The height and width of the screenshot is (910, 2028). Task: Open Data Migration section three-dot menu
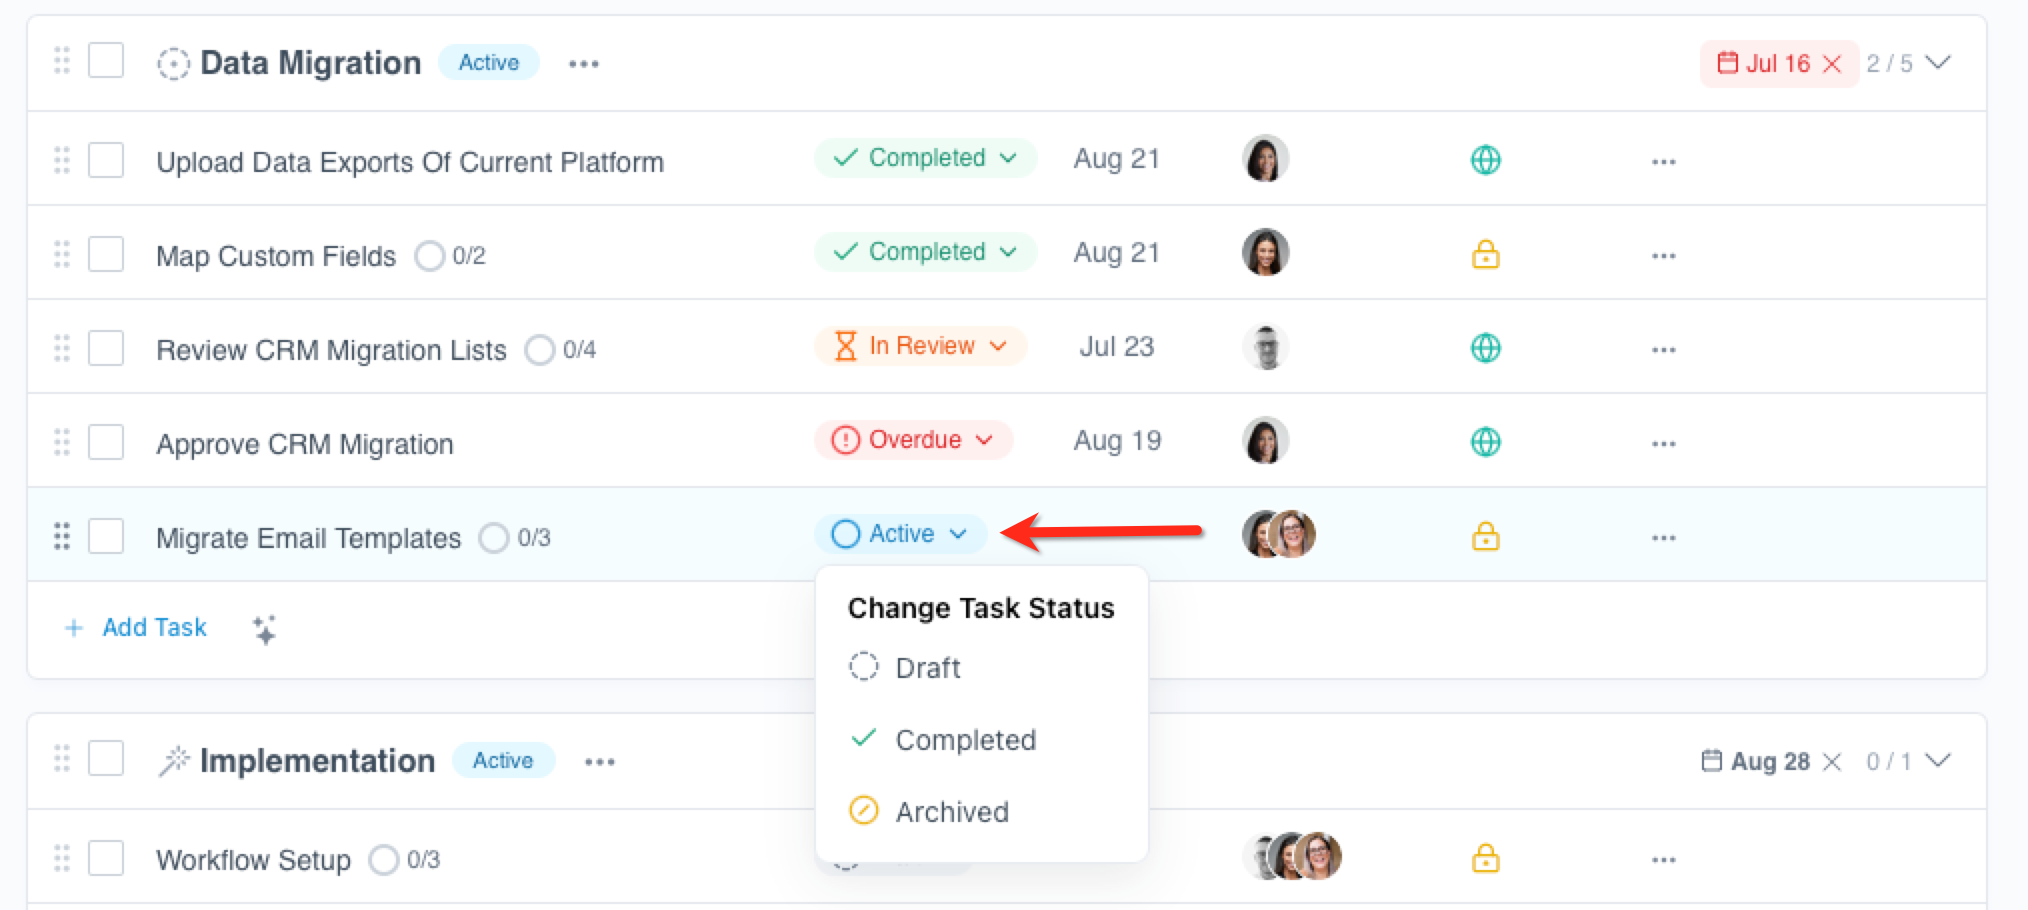tap(583, 64)
